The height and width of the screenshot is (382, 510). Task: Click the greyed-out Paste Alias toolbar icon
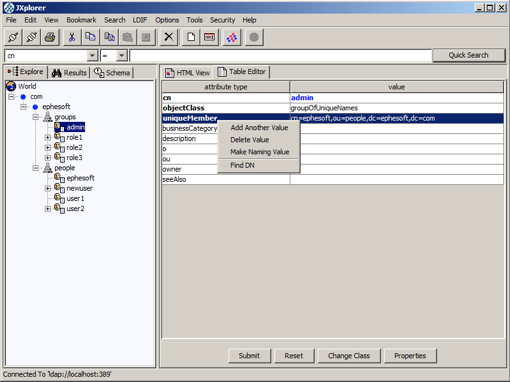[128, 37]
